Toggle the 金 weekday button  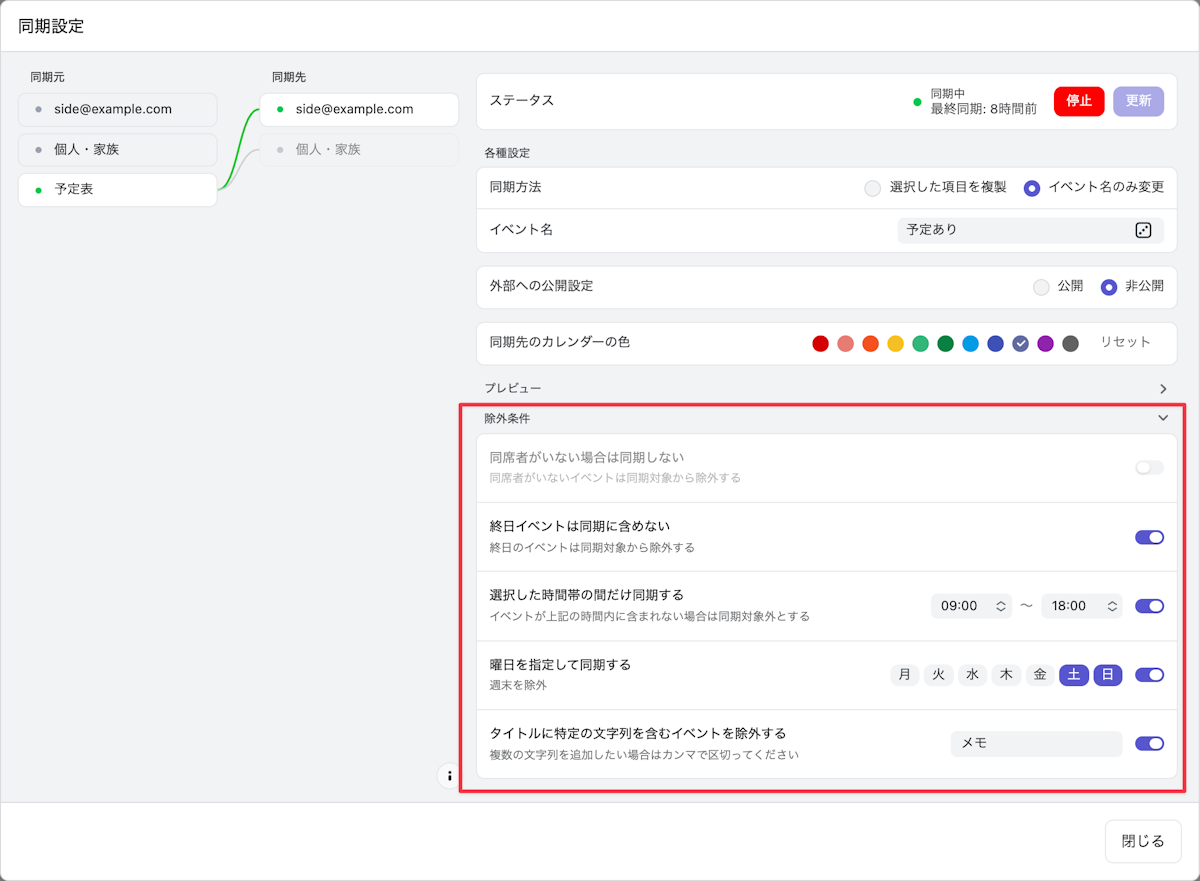(x=1040, y=675)
